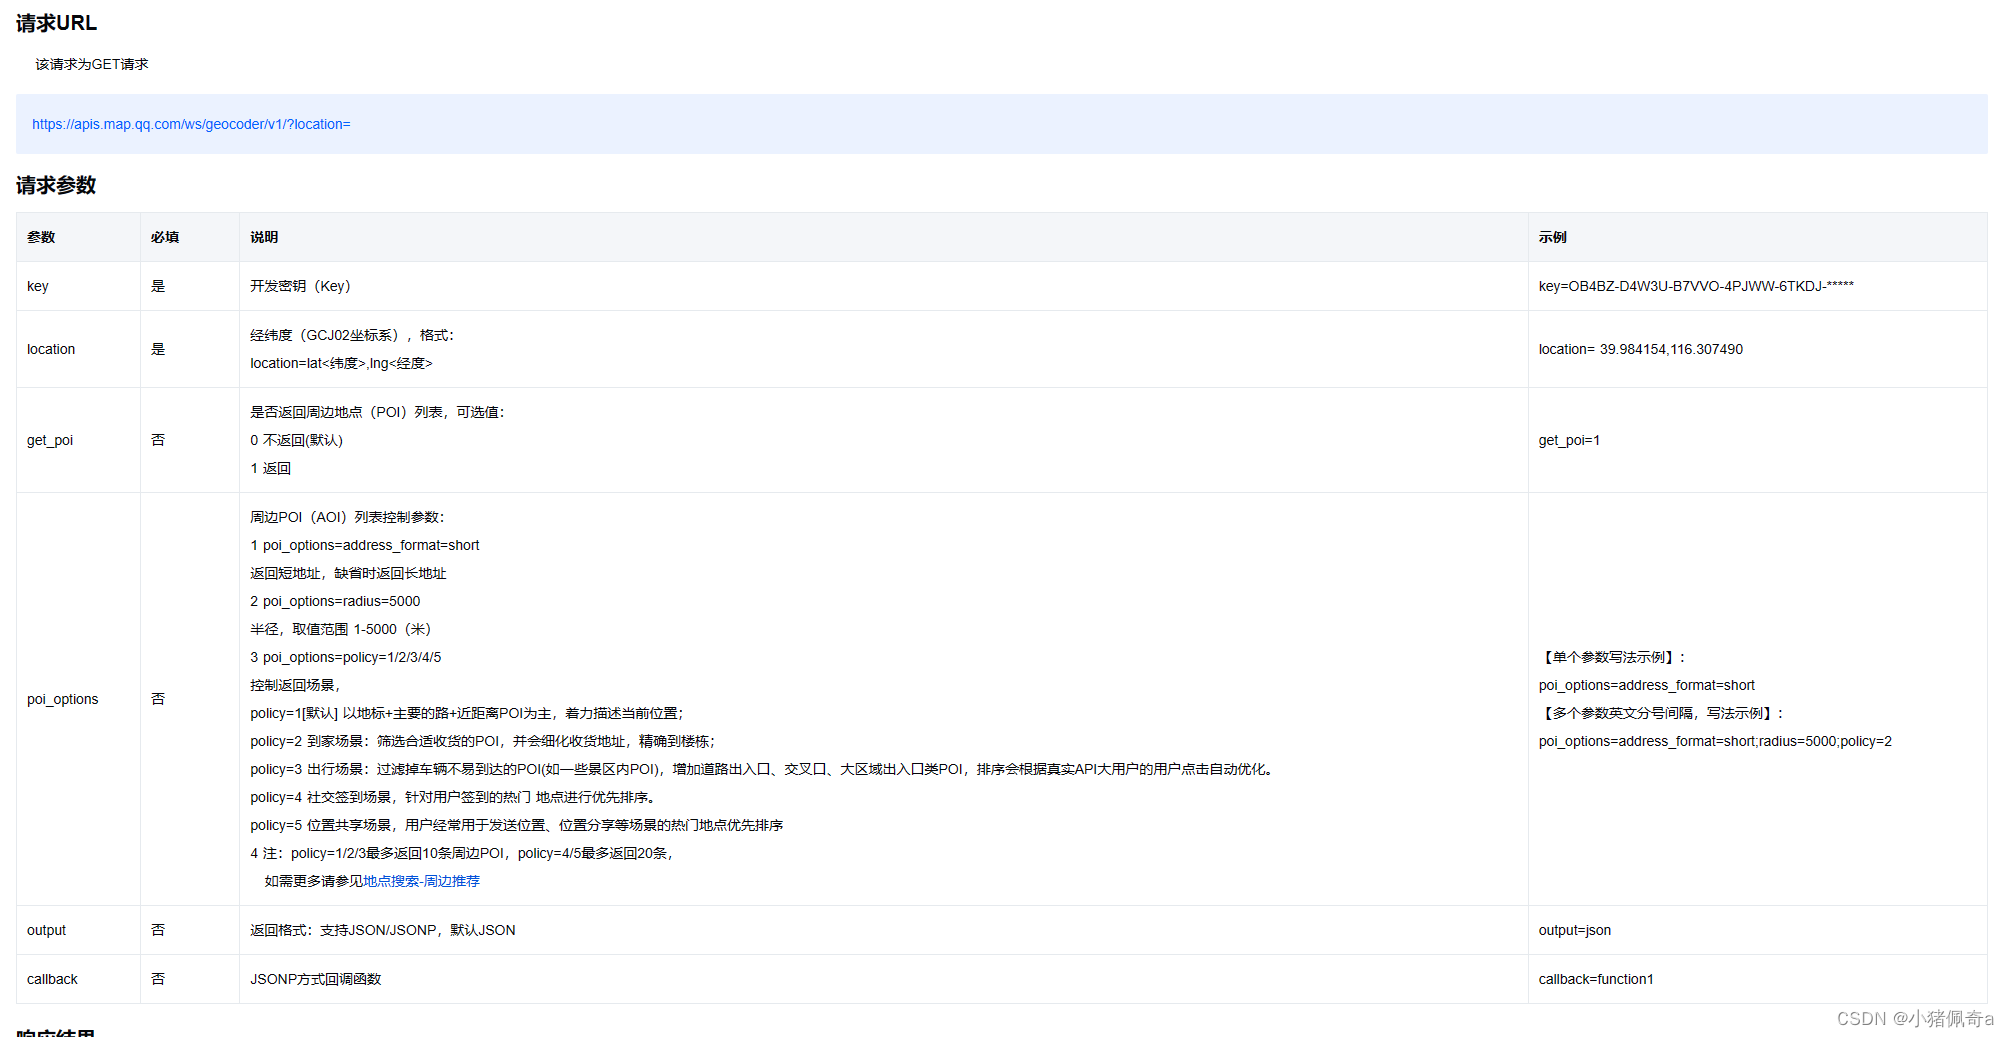This screenshot has width=2009, height=1037.
Task: Select the 参数 column header
Action: (x=41, y=237)
